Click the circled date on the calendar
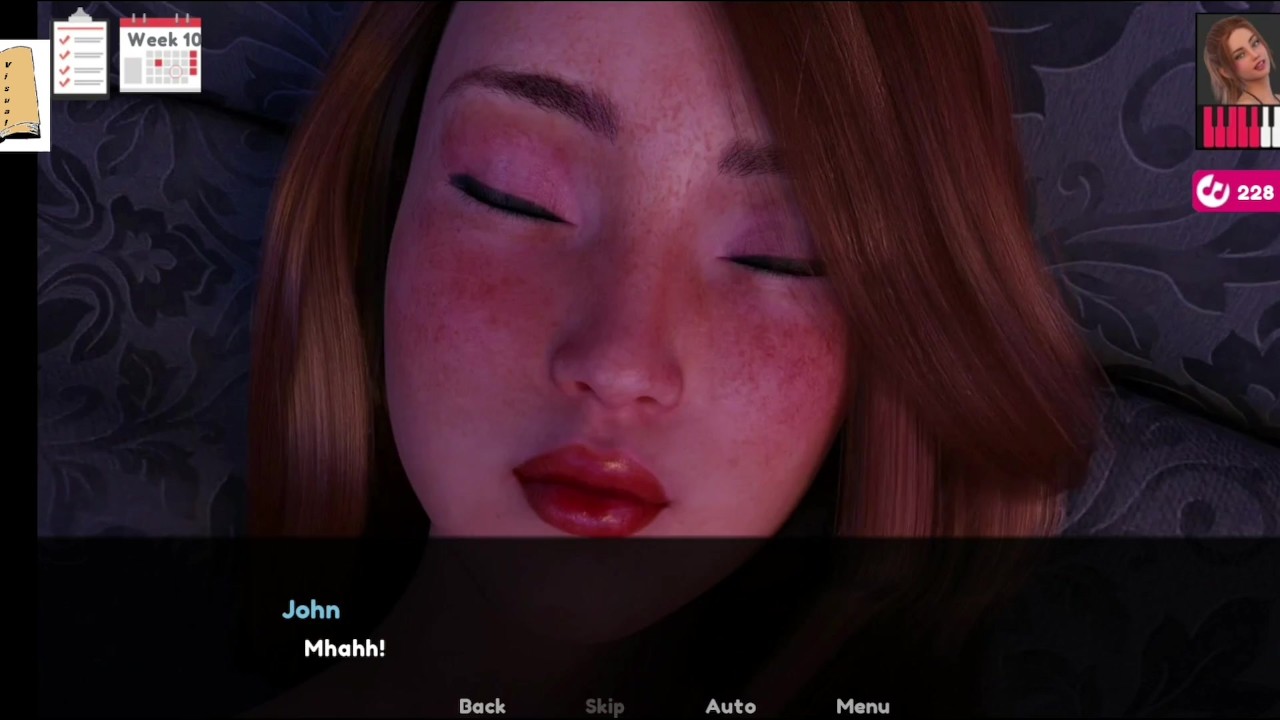 177,72
